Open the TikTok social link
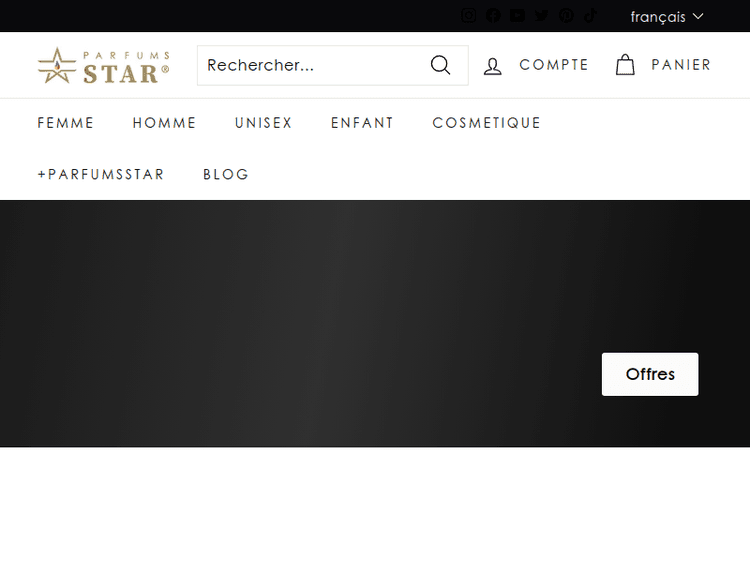Image resolution: width=750 pixels, height=563 pixels. (590, 16)
